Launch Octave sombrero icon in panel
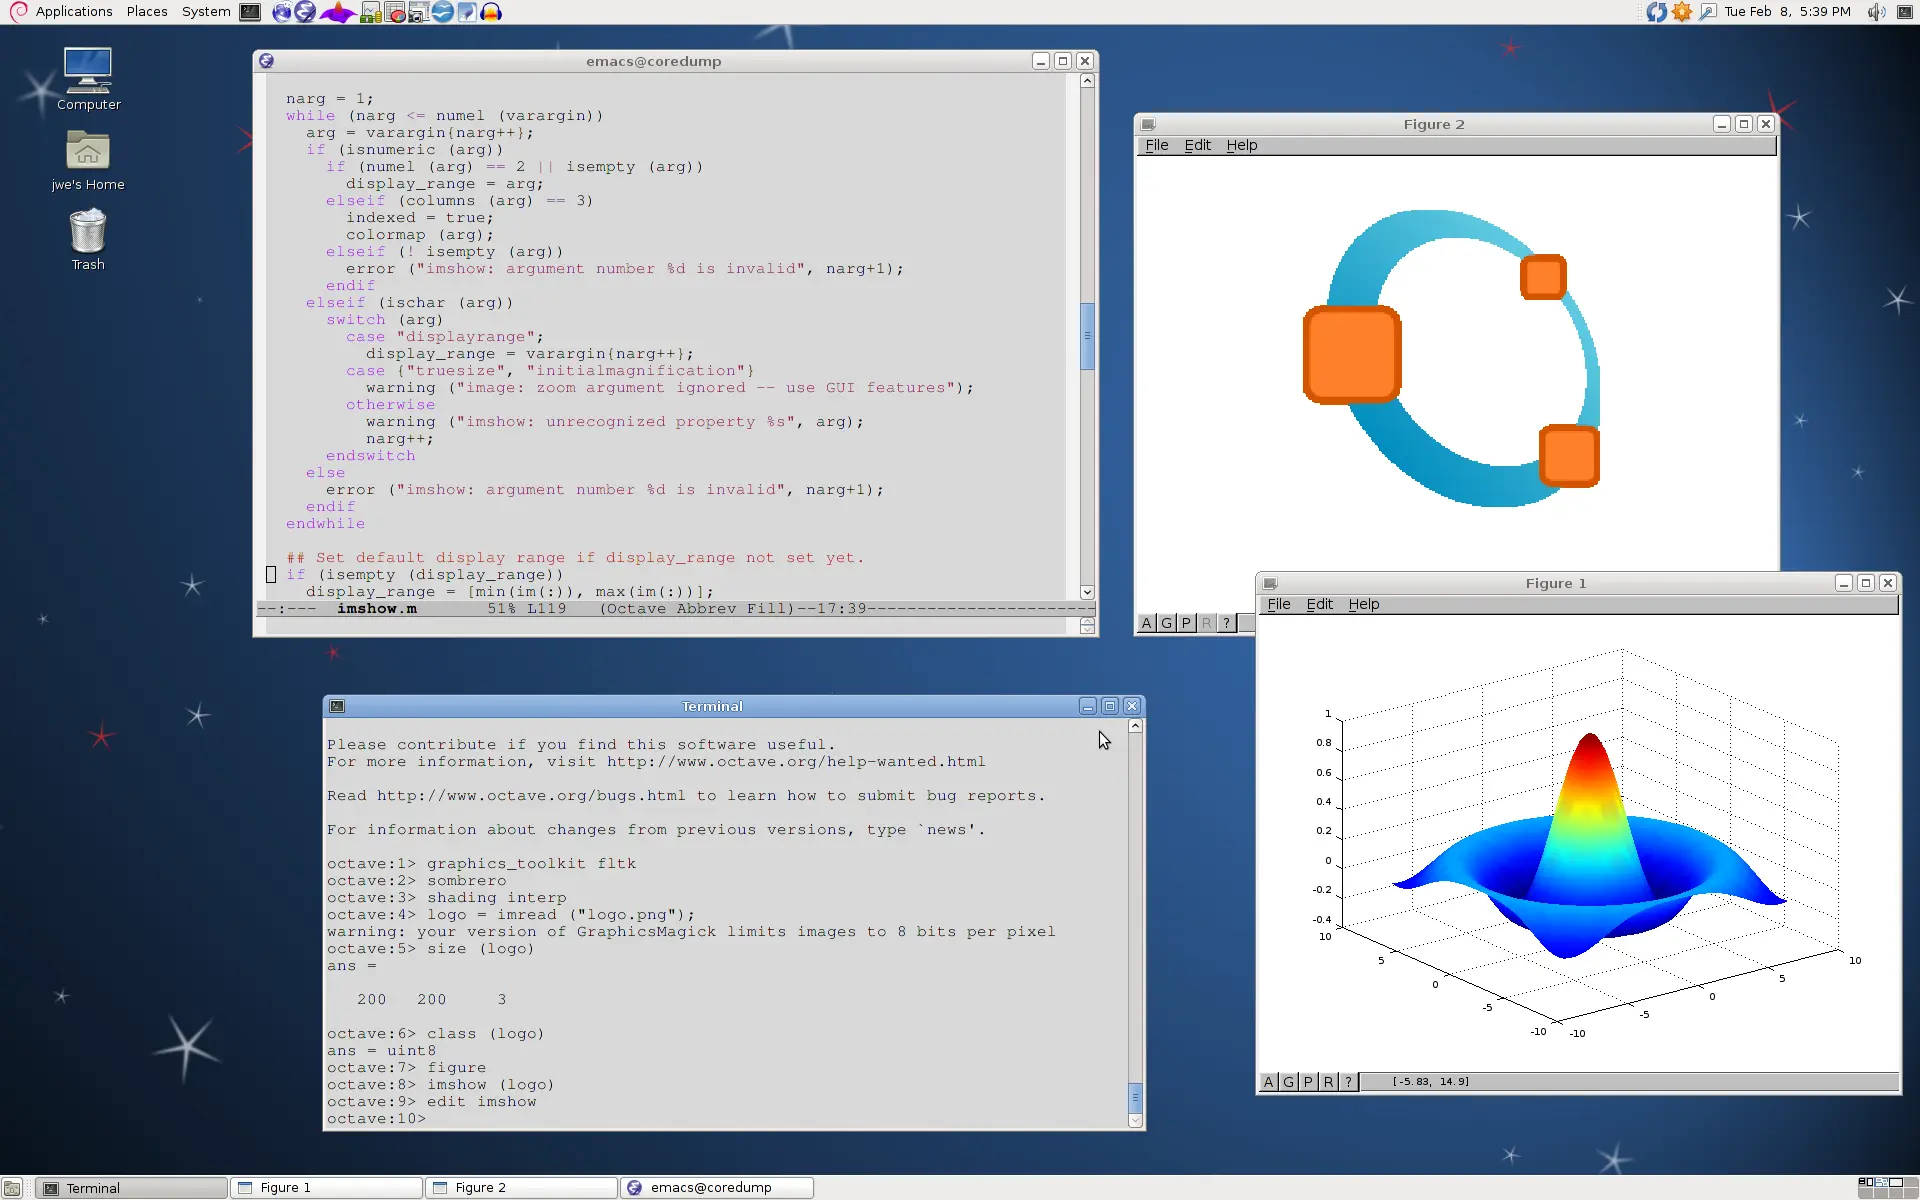This screenshot has height=1200, width=1920. [x=338, y=12]
